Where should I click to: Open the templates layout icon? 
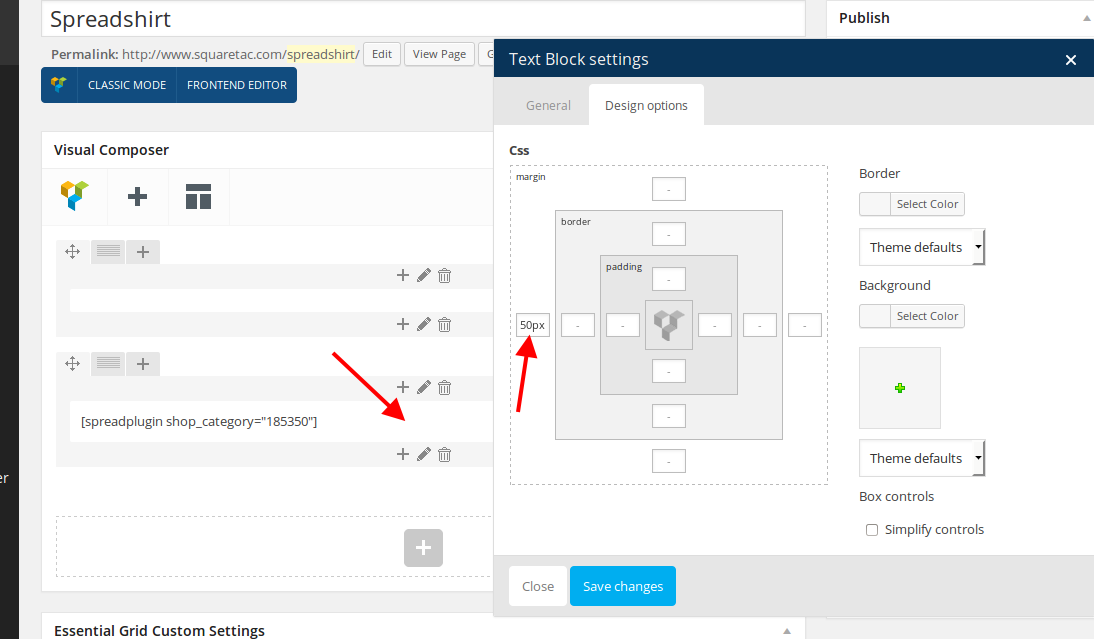click(198, 197)
